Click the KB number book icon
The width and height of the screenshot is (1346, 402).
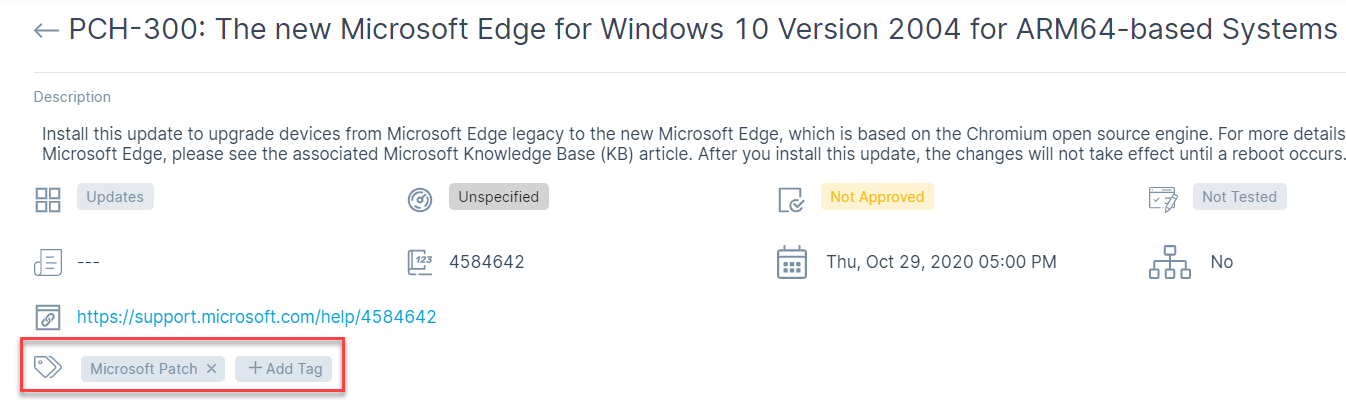[420, 263]
